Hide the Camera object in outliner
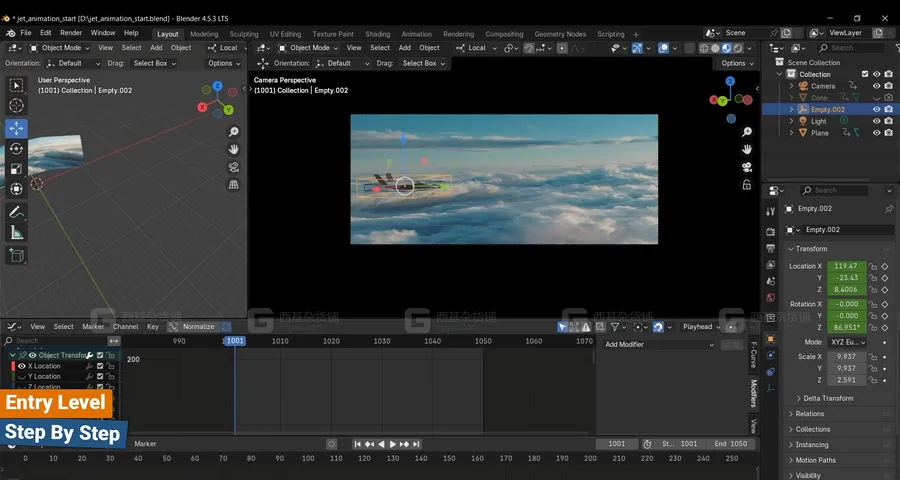 pos(877,86)
